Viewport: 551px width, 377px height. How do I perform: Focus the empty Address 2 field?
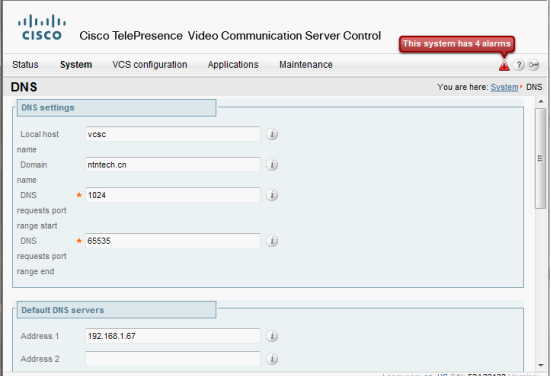(173, 359)
